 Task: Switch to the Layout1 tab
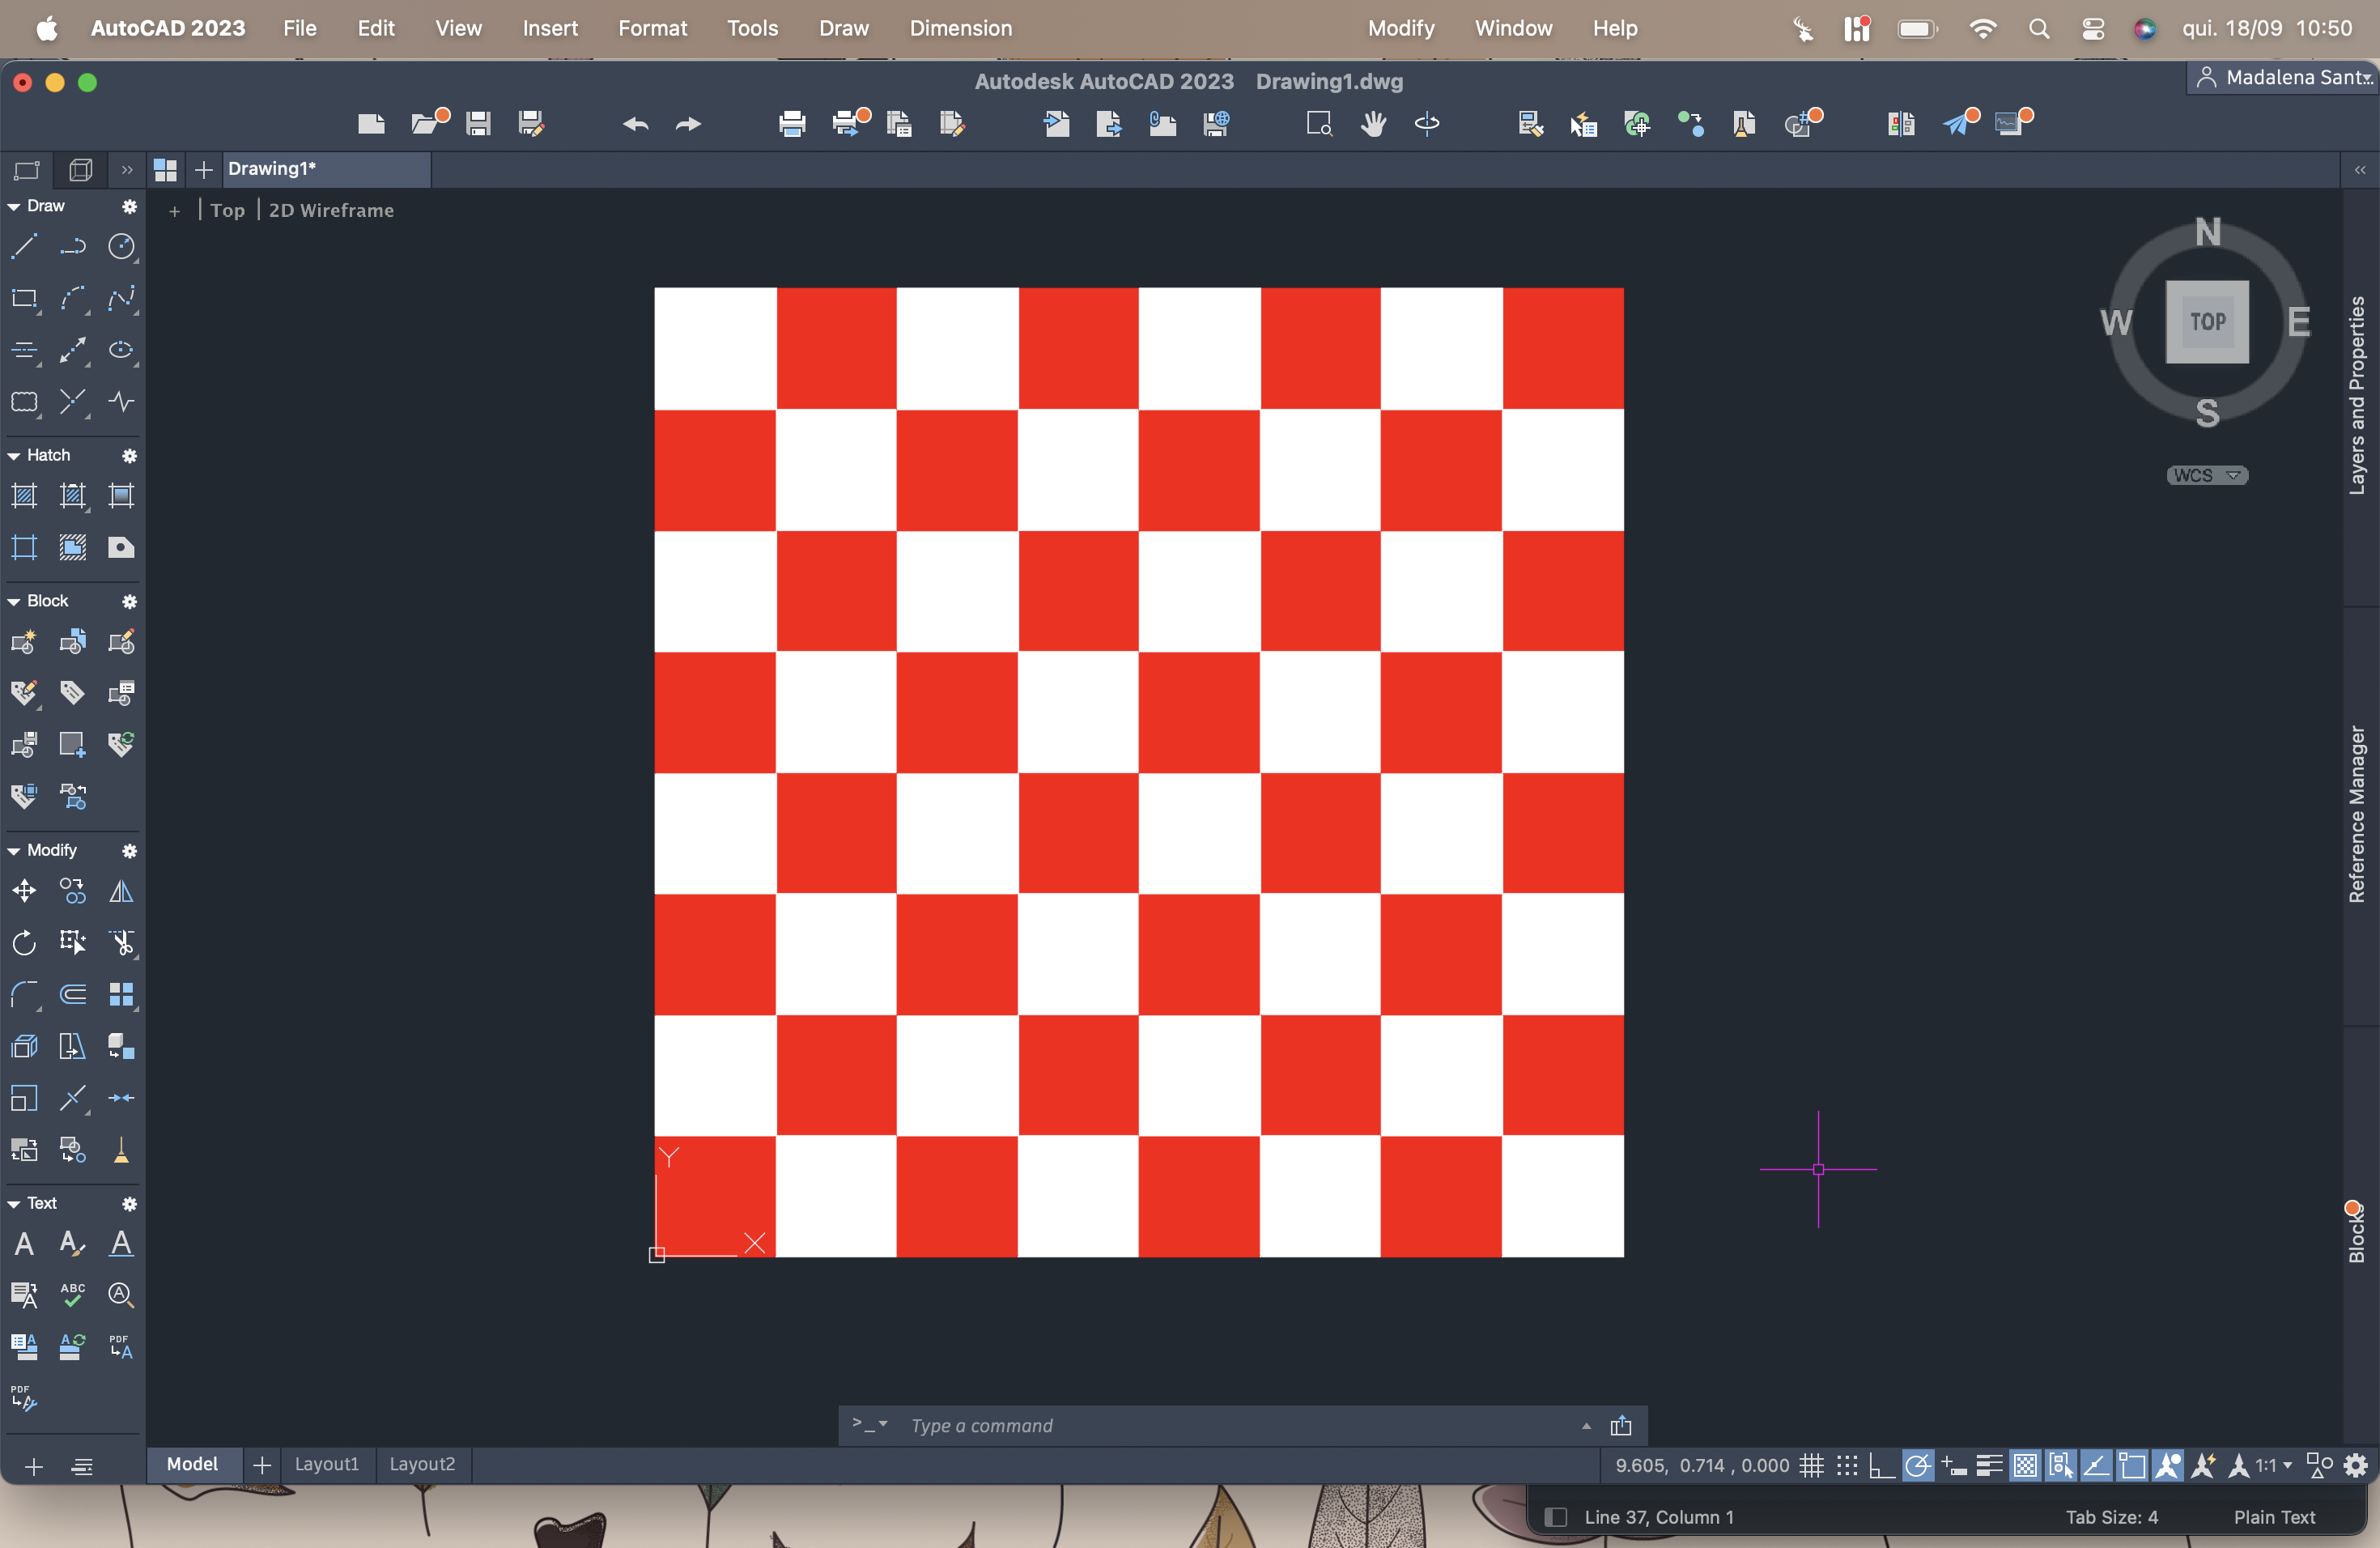pyautogui.click(x=326, y=1464)
